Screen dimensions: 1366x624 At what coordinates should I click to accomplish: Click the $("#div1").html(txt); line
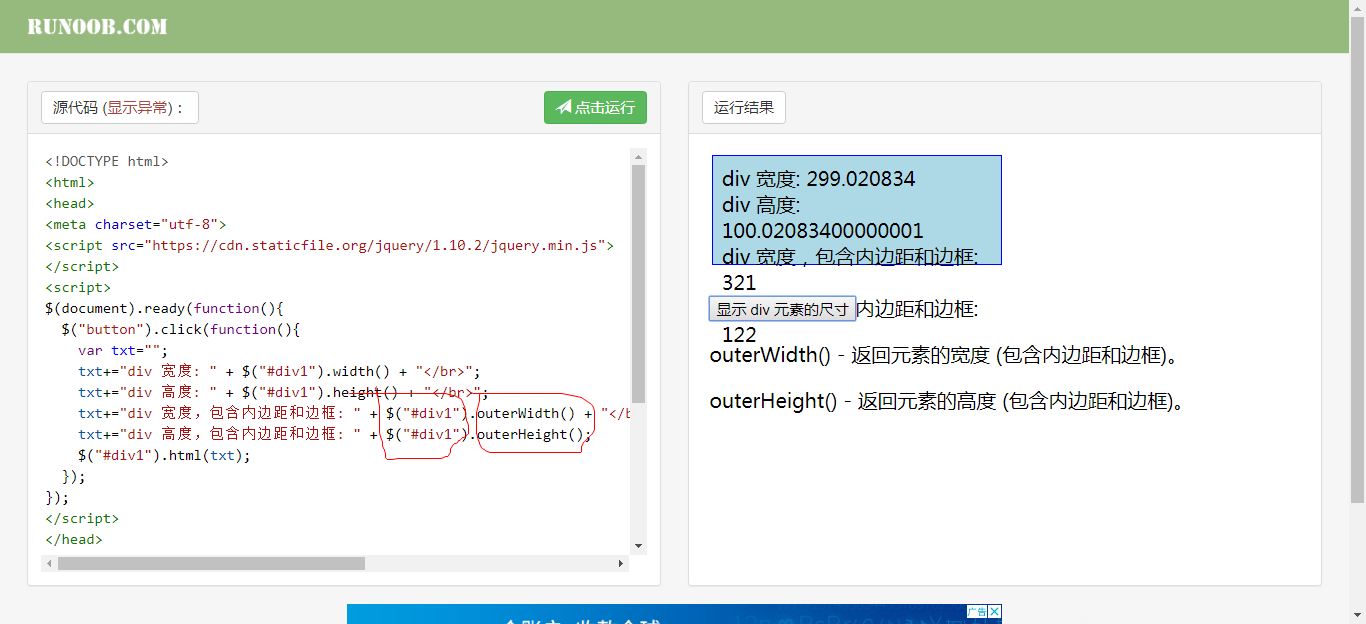click(164, 455)
